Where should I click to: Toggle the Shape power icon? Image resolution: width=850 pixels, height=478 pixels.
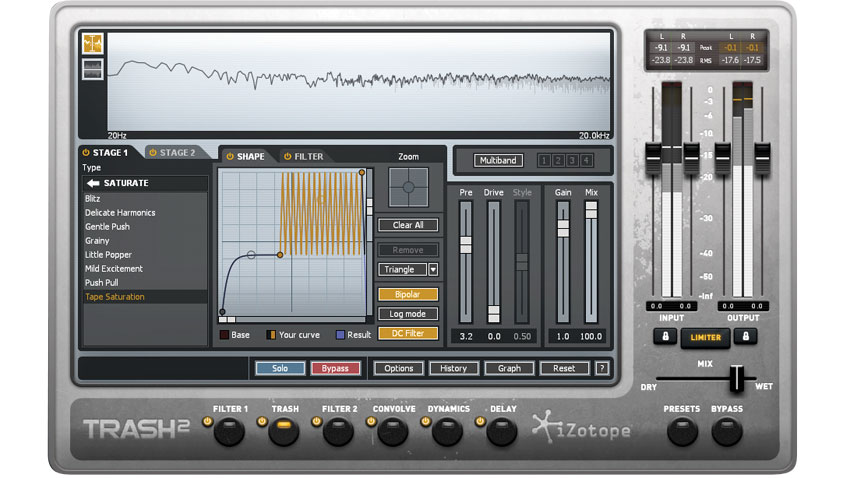[x=230, y=156]
